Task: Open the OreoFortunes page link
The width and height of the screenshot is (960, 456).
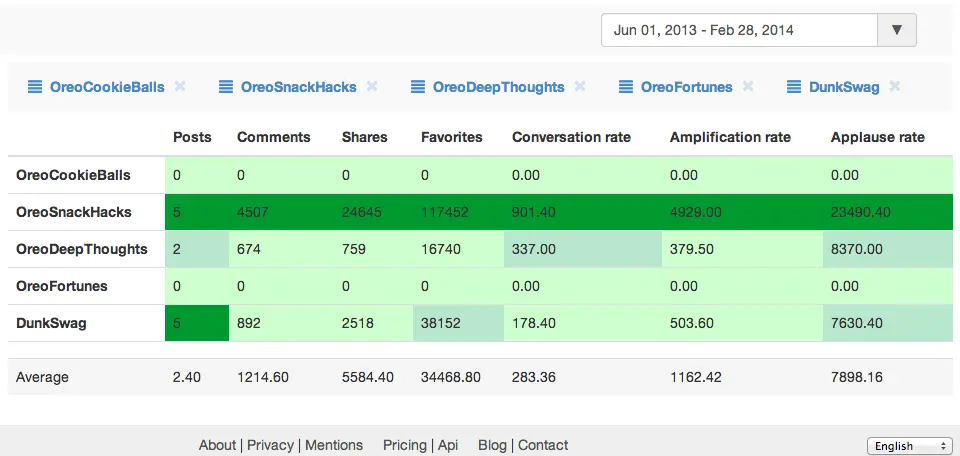Action: tap(686, 87)
